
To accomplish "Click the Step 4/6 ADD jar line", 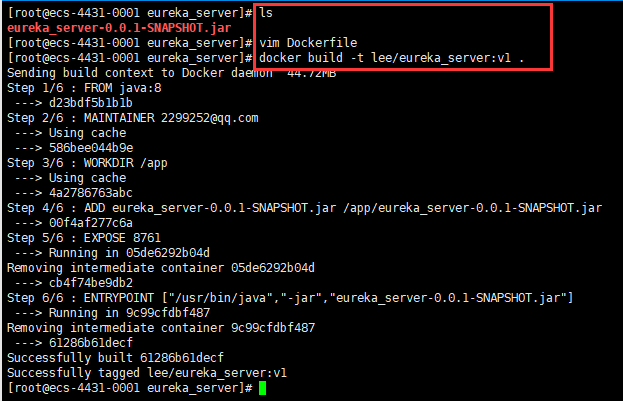I will tap(304, 208).
